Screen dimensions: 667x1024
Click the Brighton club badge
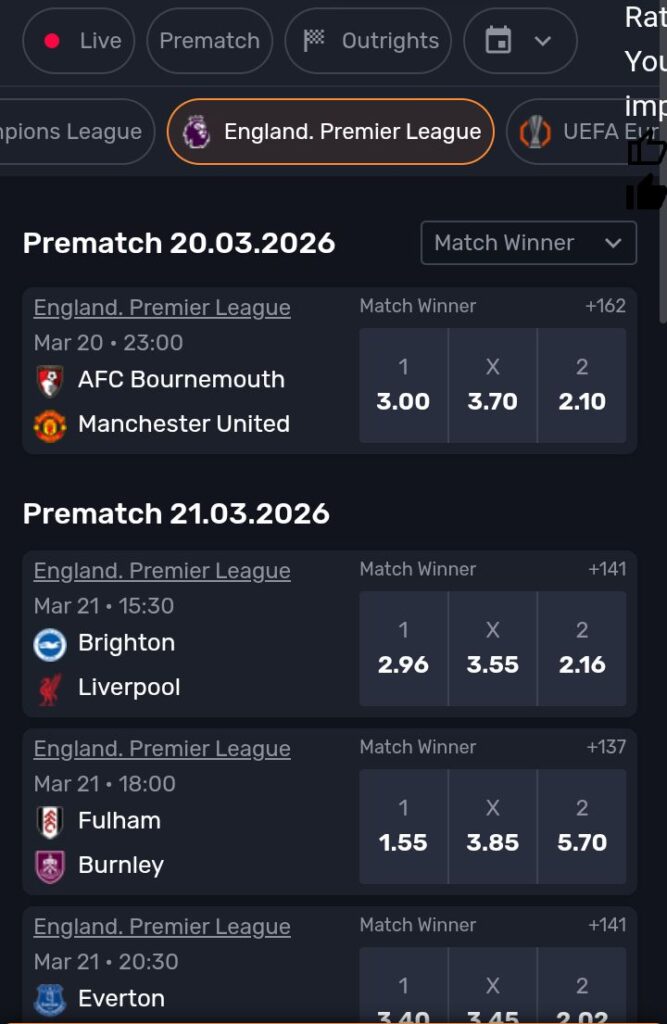pos(49,644)
